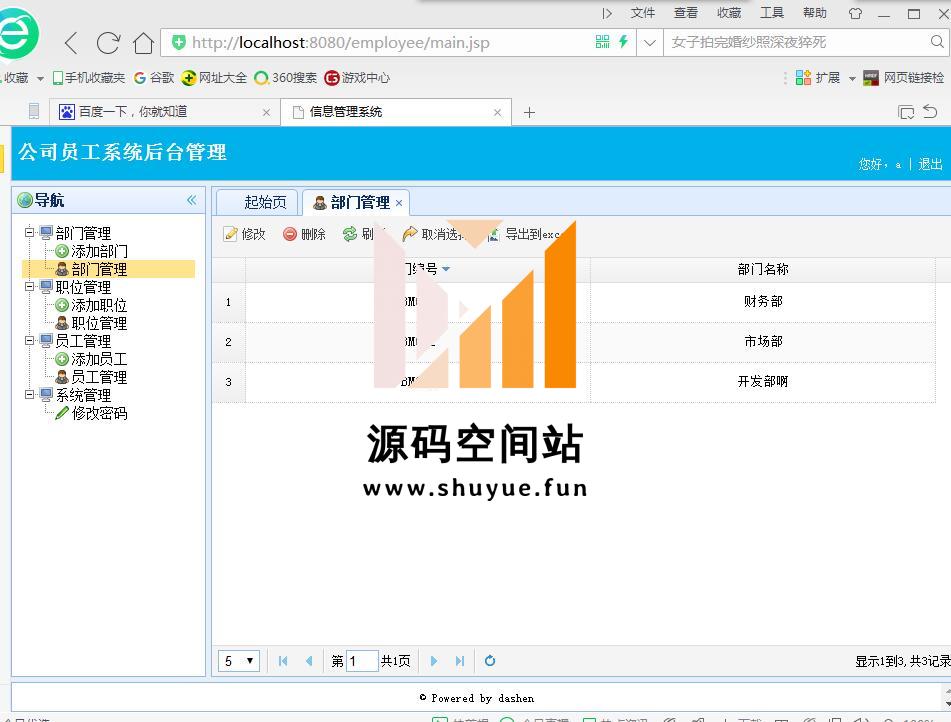Go to the previous page of results
This screenshot has height=722, width=951.
pos(309,661)
